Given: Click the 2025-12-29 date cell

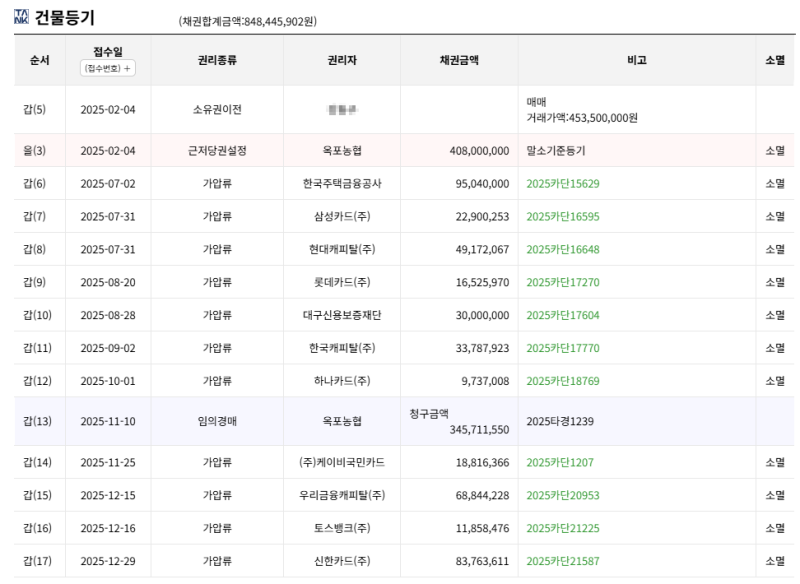Looking at the screenshot, I should [108, 561].
